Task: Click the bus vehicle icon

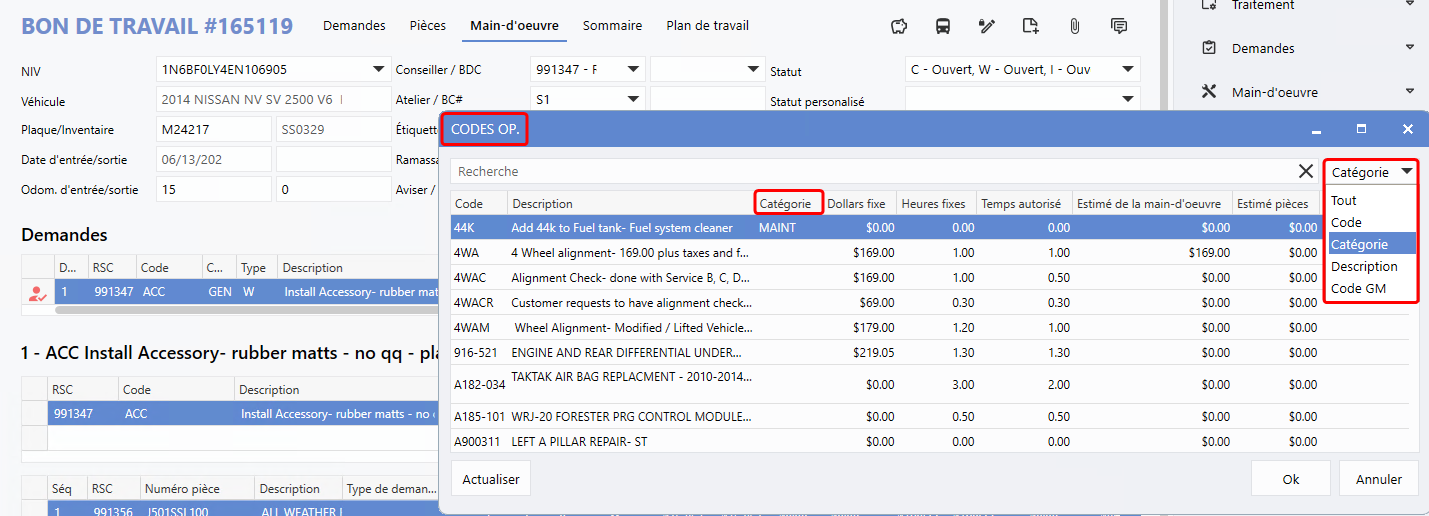Action: click(x=943, y=26)
